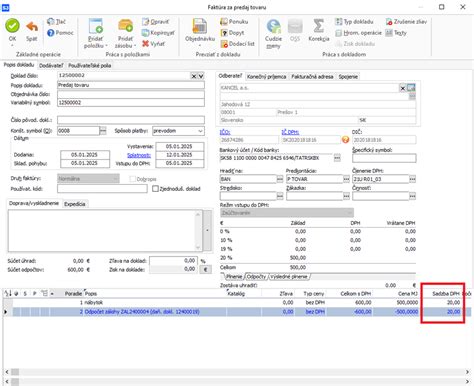Open the Konečný príjemca tab
Screen dimensions: 474x386
[266, 77]
